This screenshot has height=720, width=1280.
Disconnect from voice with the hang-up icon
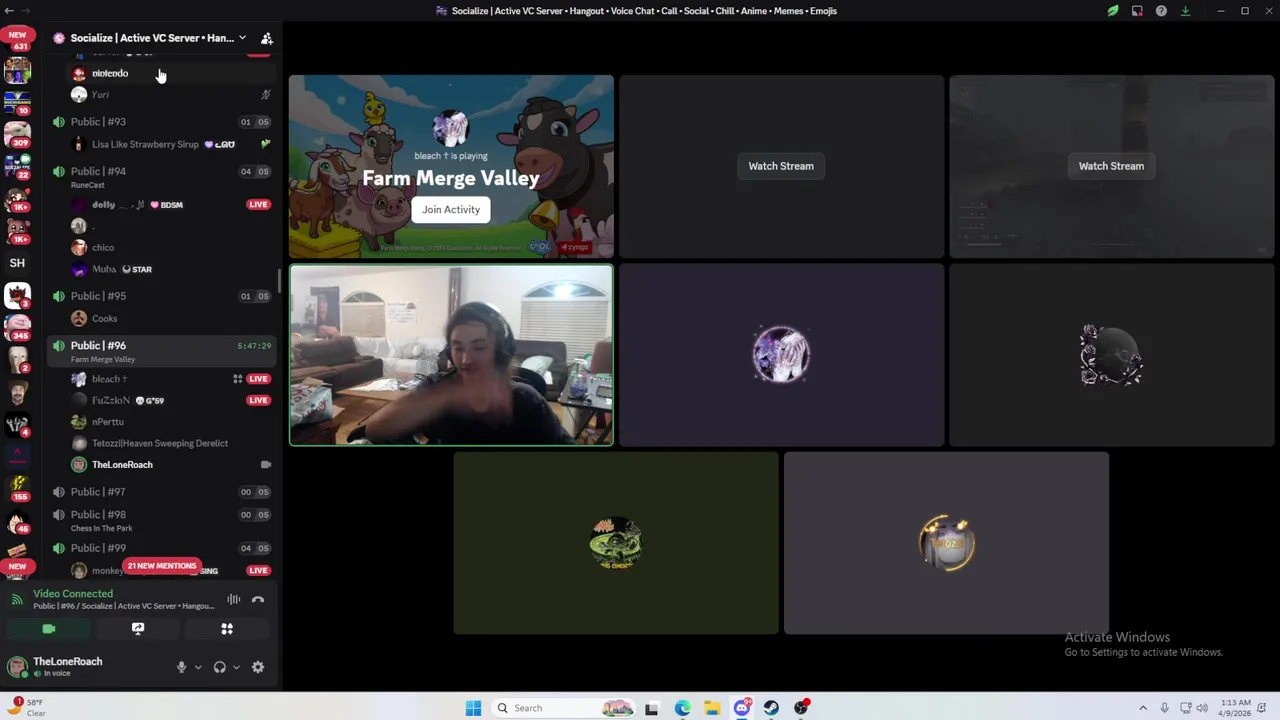click(258, 600)
